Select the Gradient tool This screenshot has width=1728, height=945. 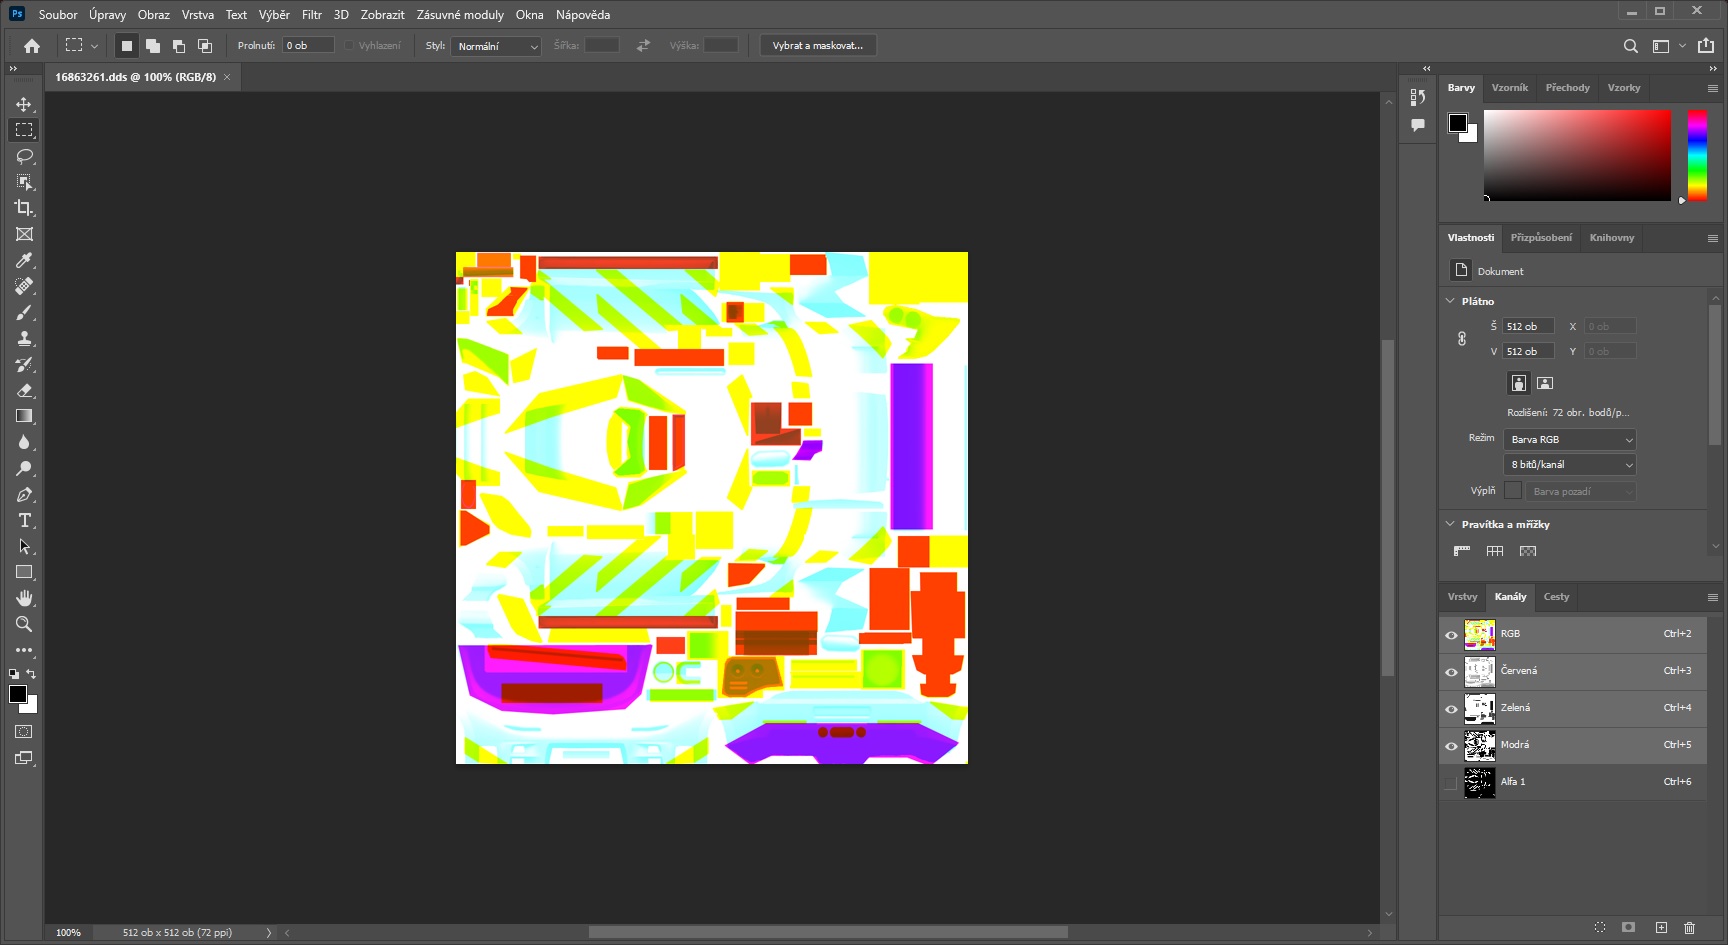click(x=24, y=416)
